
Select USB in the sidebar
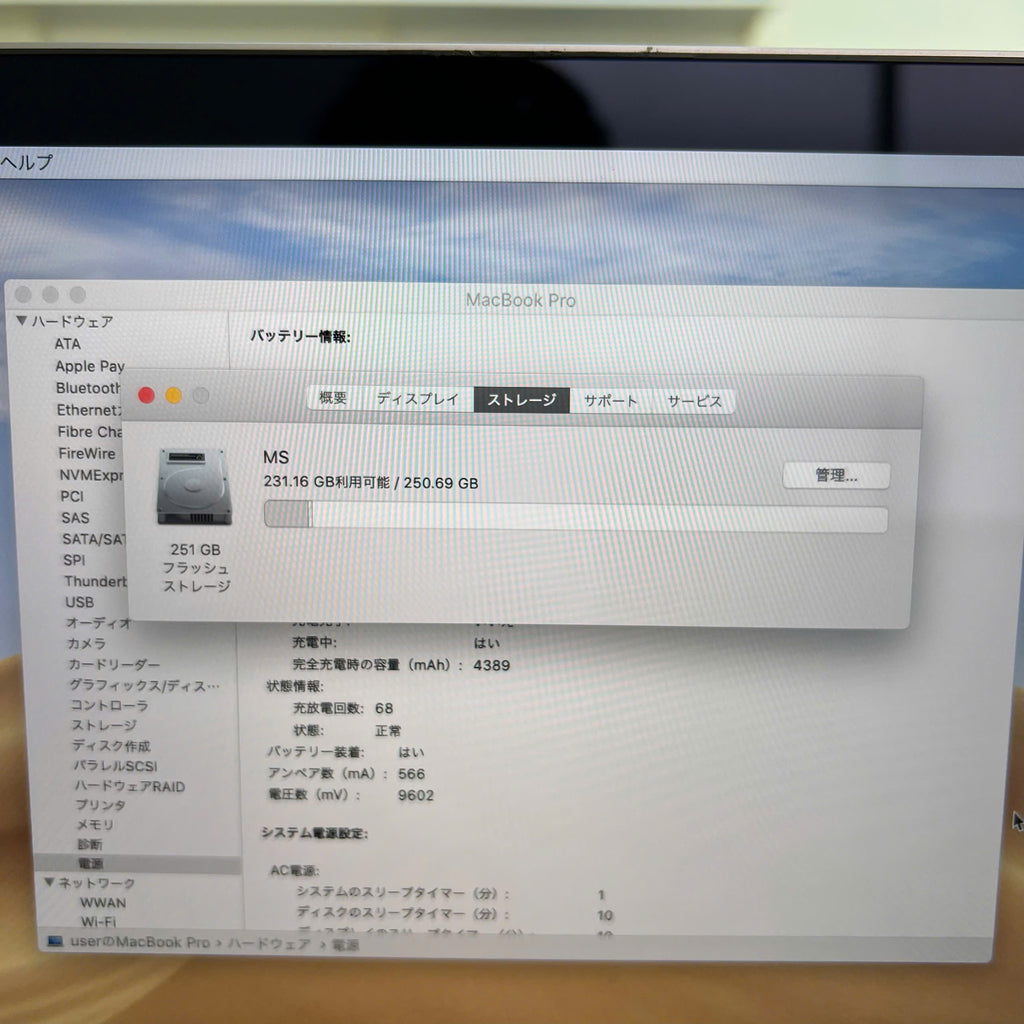coord(79,602)
